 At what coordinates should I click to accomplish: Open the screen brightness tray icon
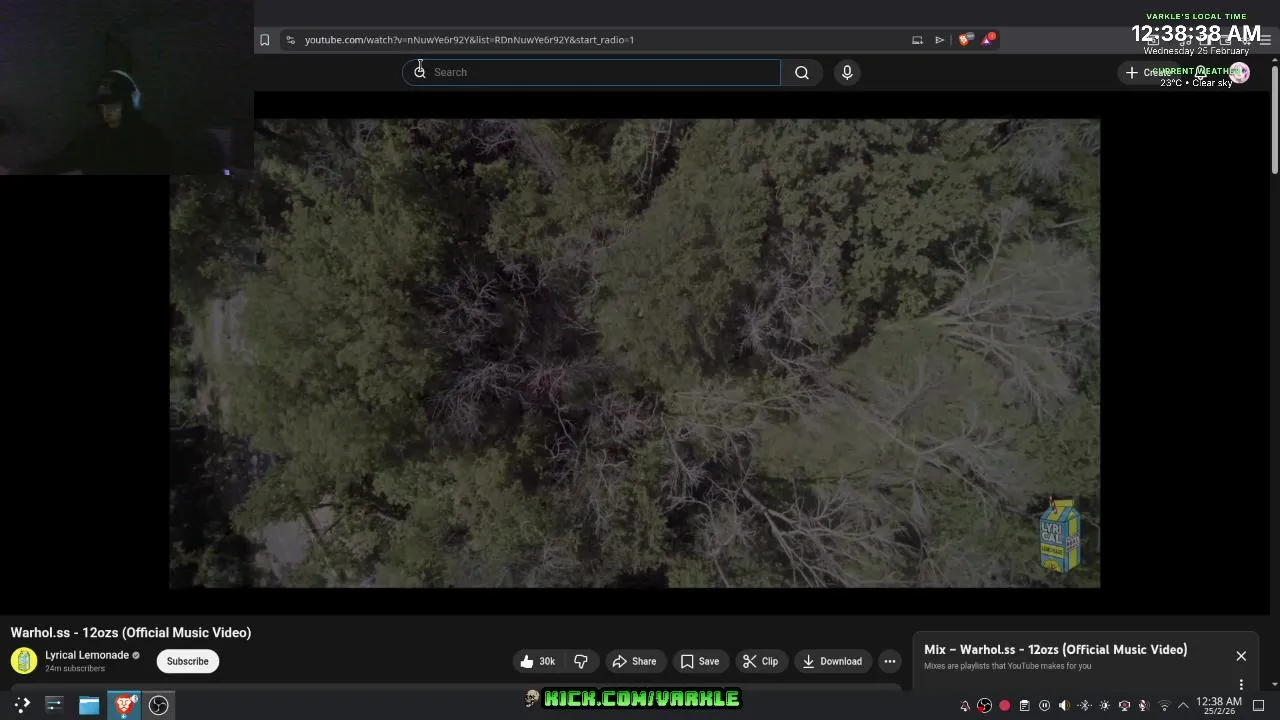1104,706
